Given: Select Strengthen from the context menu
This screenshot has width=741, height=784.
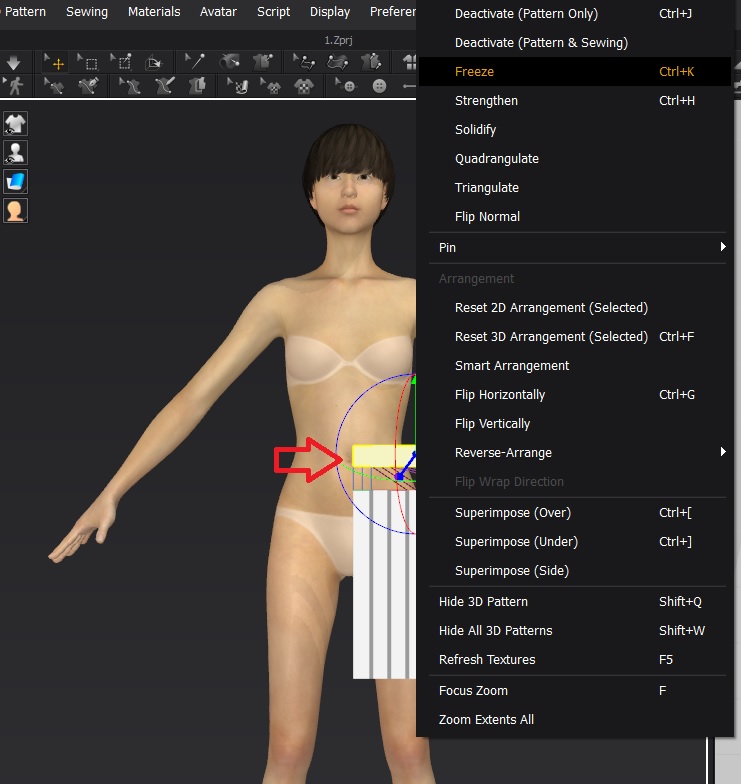Looking at the screenshot, I should (574, 100).
